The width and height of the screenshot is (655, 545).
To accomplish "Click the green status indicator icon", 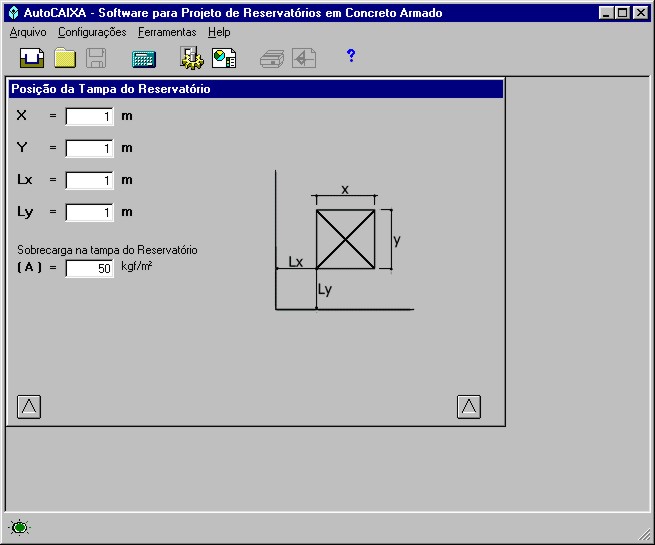I will tap(20, 527).
